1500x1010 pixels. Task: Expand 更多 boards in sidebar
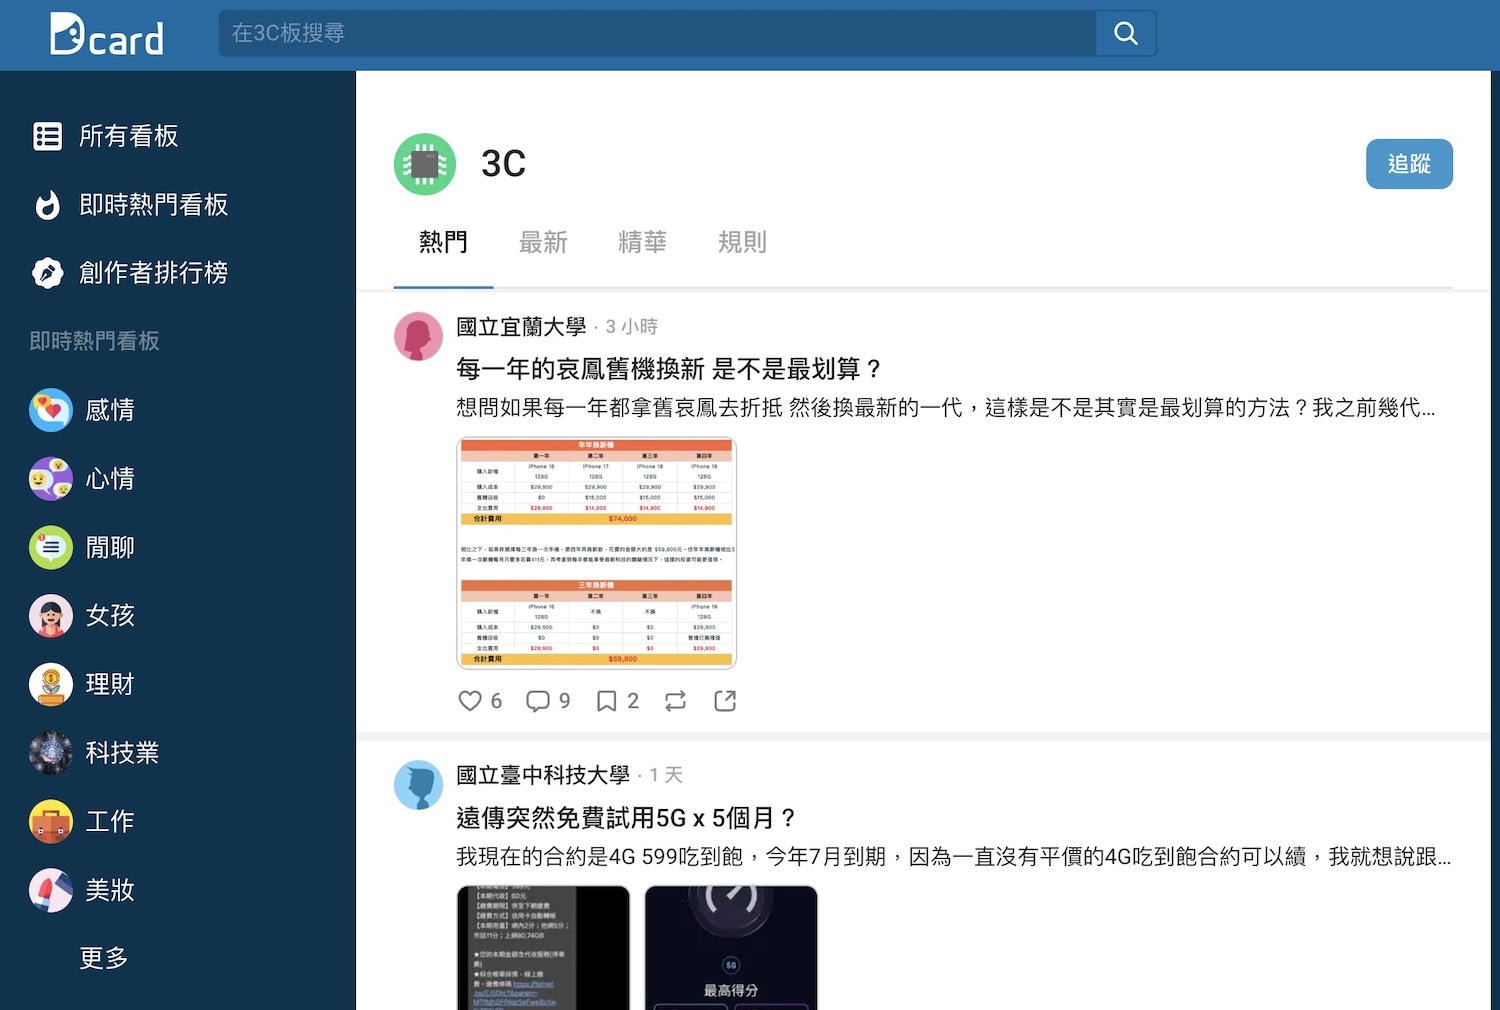(x=104, y=958)
